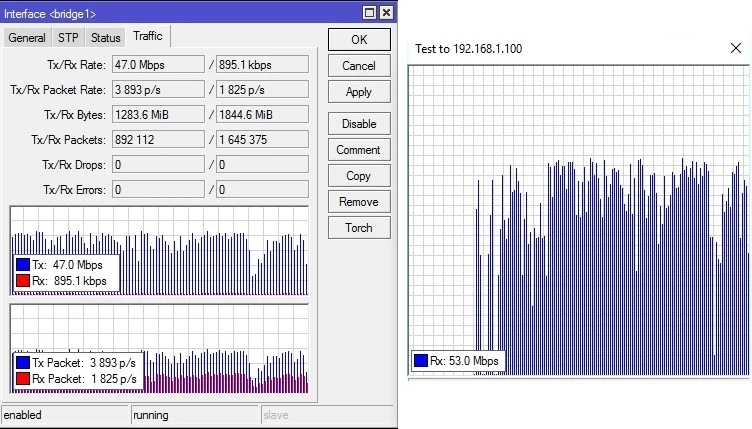Open the STP tab
The height and width of the screenshot is (429, 752).
(68, 38)
